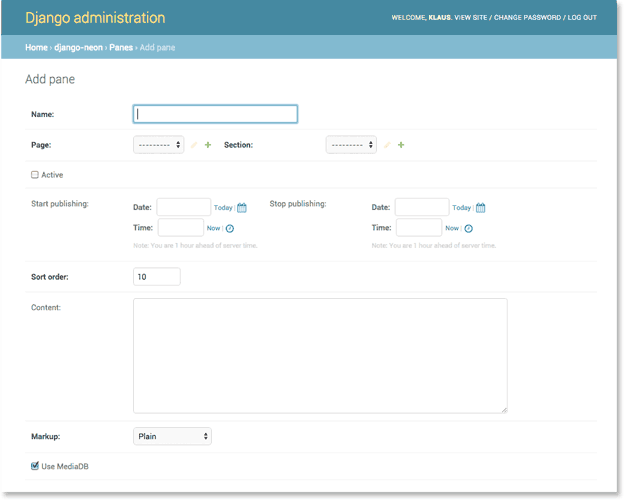Click the Stop publishing Time field
The width and height of the screenshot is (624, 500).
[419, 227]
